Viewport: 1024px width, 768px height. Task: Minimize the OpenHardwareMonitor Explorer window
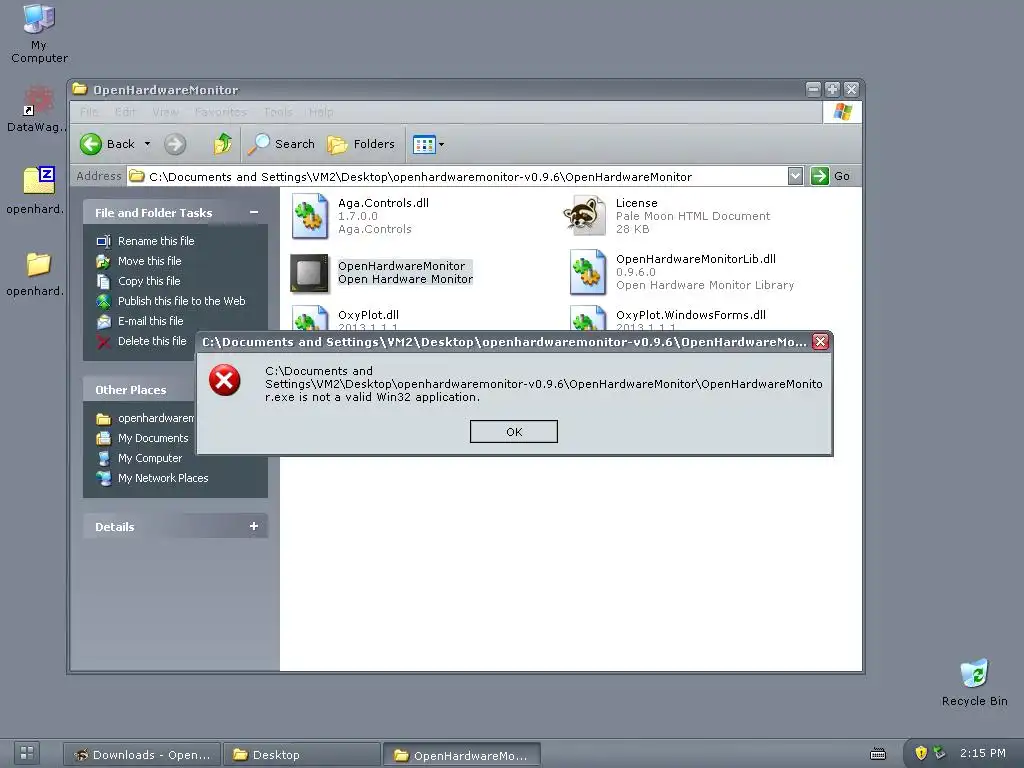pyautogui.click(x=813, y=89)
